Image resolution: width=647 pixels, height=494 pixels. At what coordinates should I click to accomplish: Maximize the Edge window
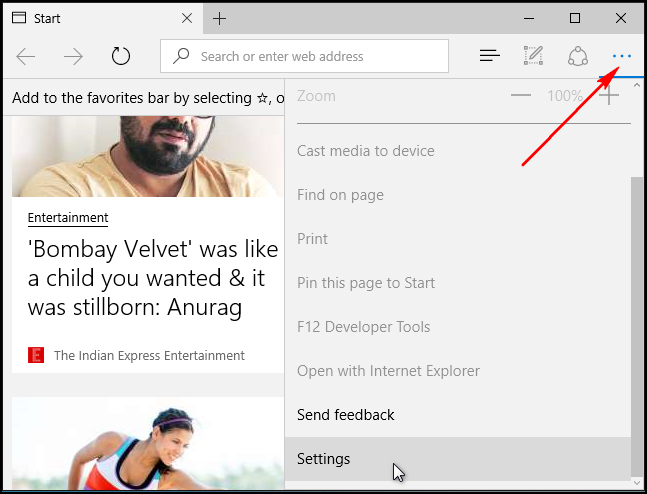coord(575,18)
